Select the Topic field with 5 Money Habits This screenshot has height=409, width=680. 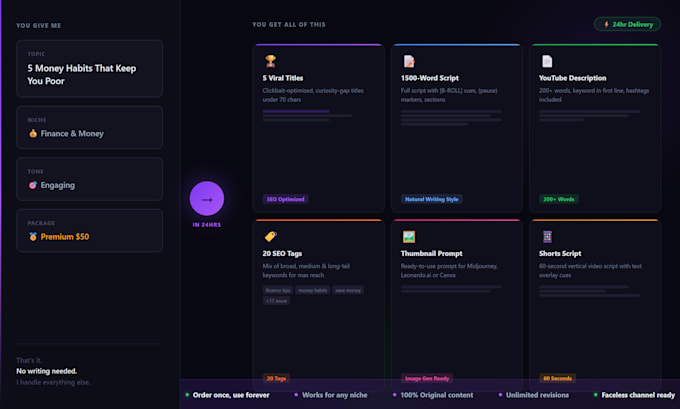point(90,69)
